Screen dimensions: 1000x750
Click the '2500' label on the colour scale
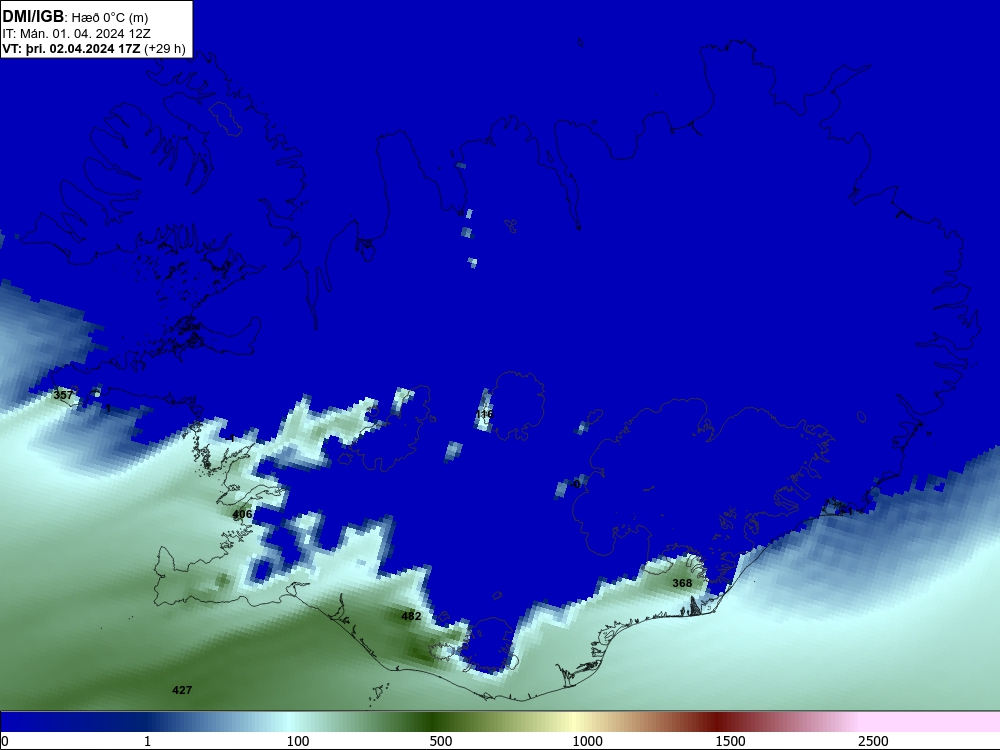click(x=873, y=741)
